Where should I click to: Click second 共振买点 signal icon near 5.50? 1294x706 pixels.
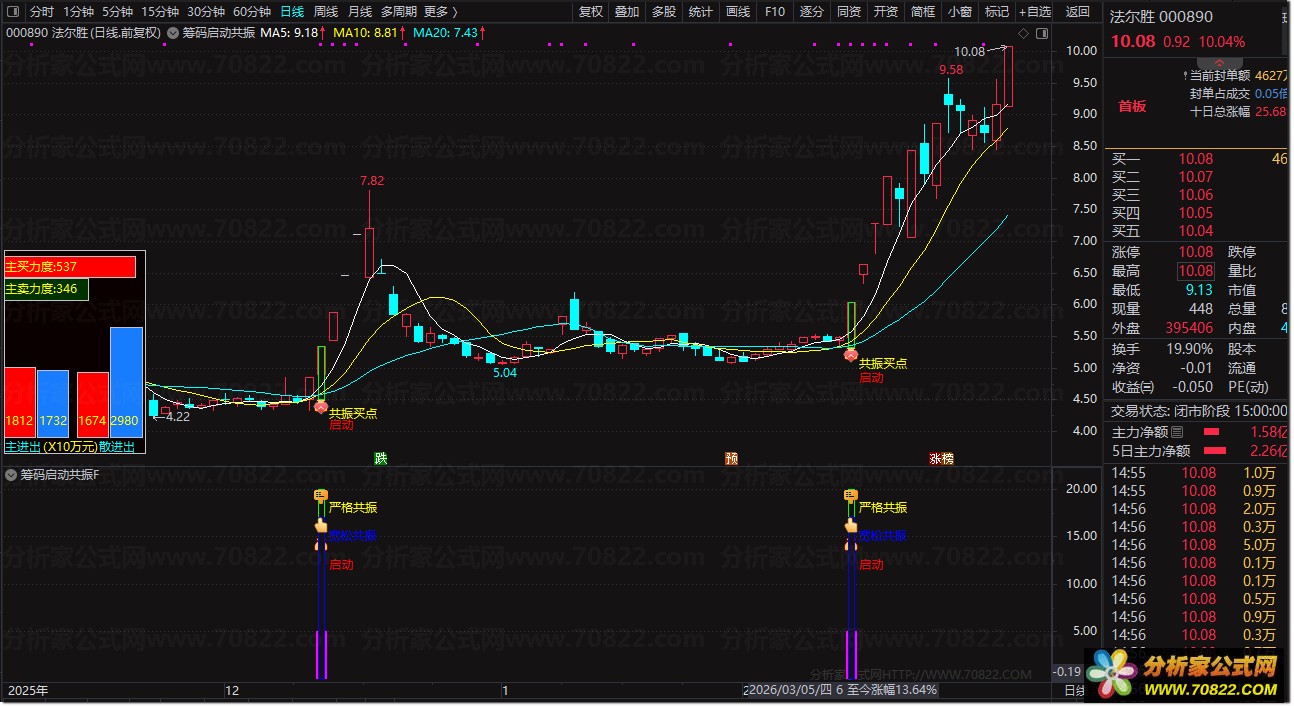tap(851, 355)
